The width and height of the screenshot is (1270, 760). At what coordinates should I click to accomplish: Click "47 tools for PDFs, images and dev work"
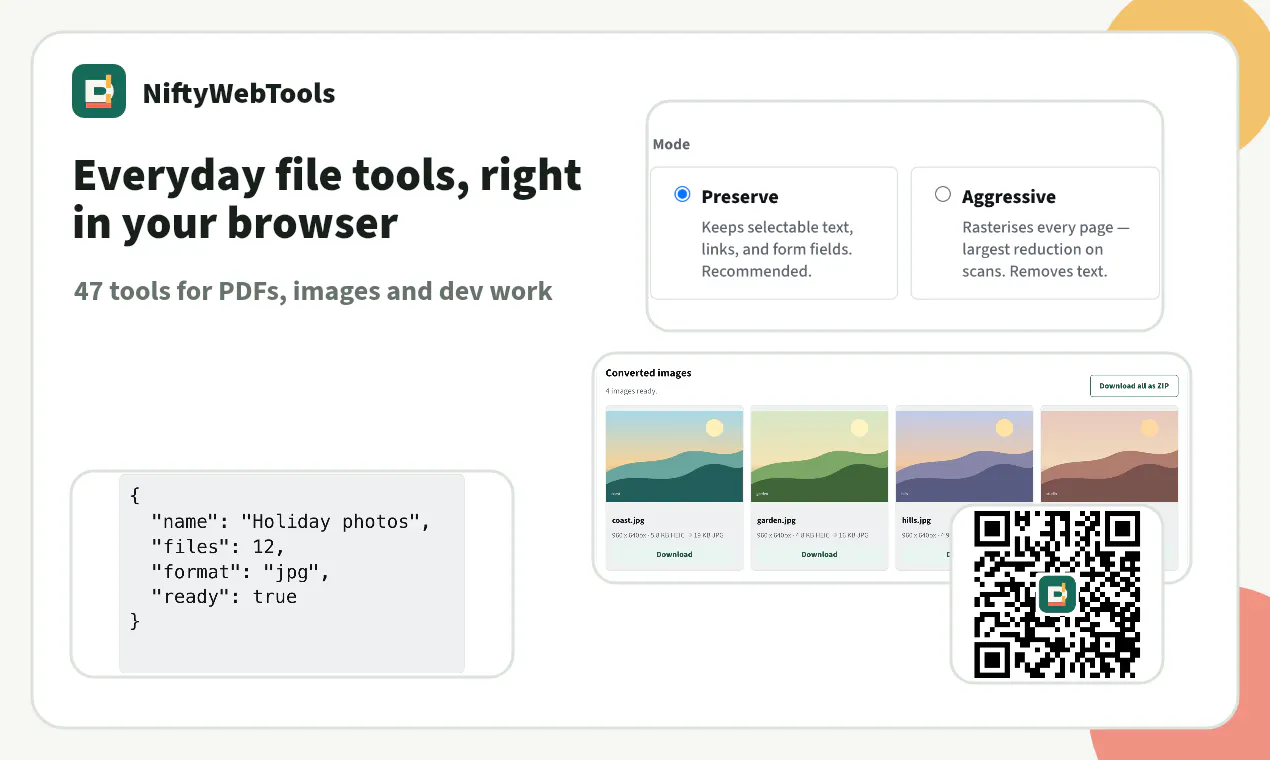pos(313,291)
